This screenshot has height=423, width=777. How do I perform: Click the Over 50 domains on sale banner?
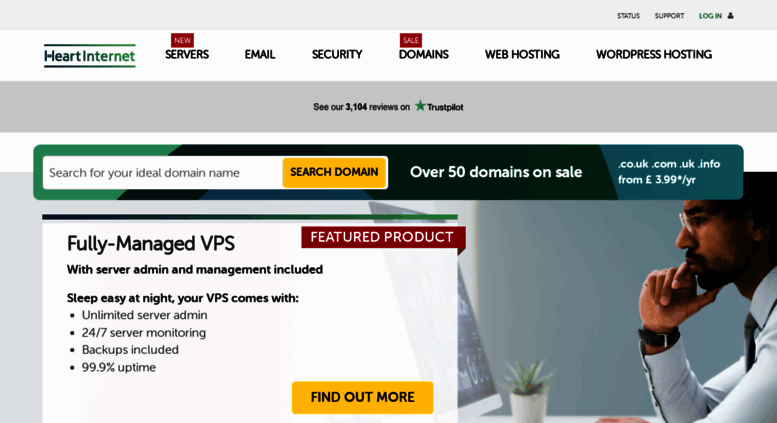click(x=496, y=172)
